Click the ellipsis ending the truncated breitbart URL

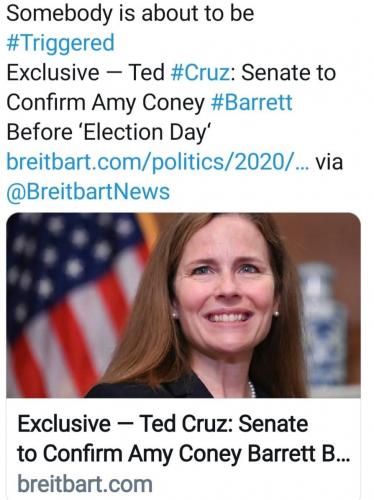point(302,166)
